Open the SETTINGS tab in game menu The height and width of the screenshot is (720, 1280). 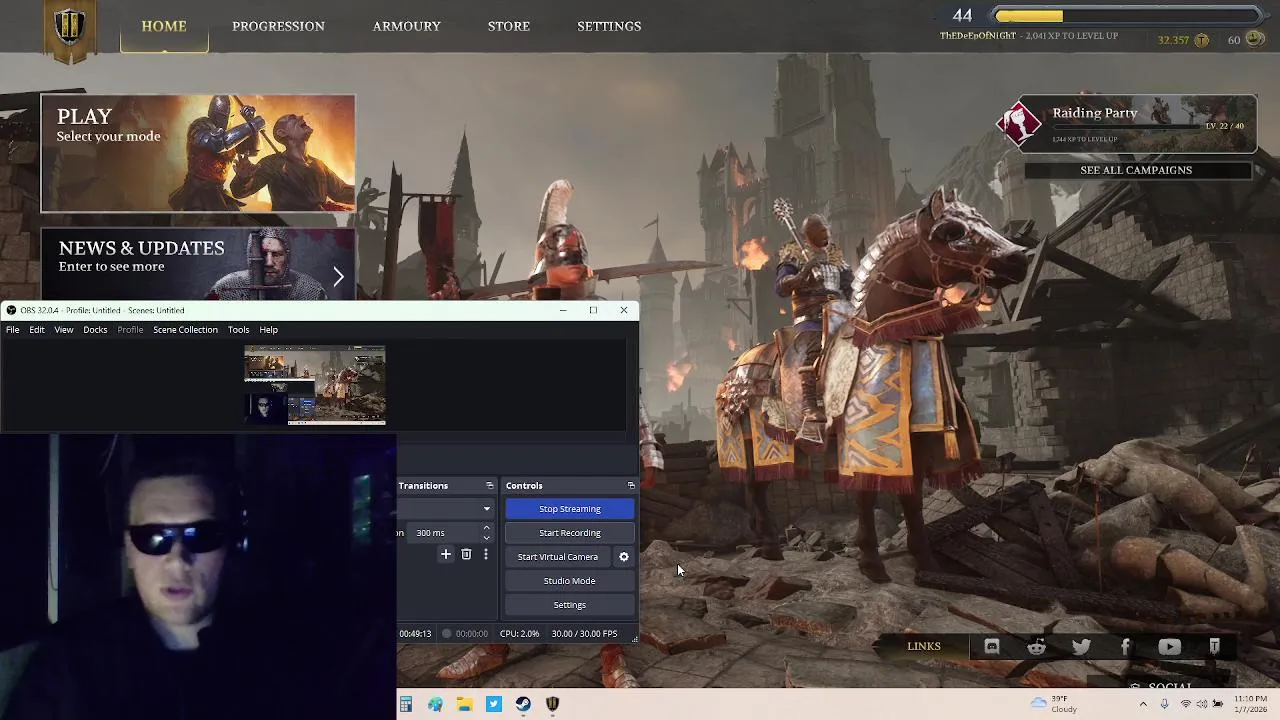click(x=609, y=26)
